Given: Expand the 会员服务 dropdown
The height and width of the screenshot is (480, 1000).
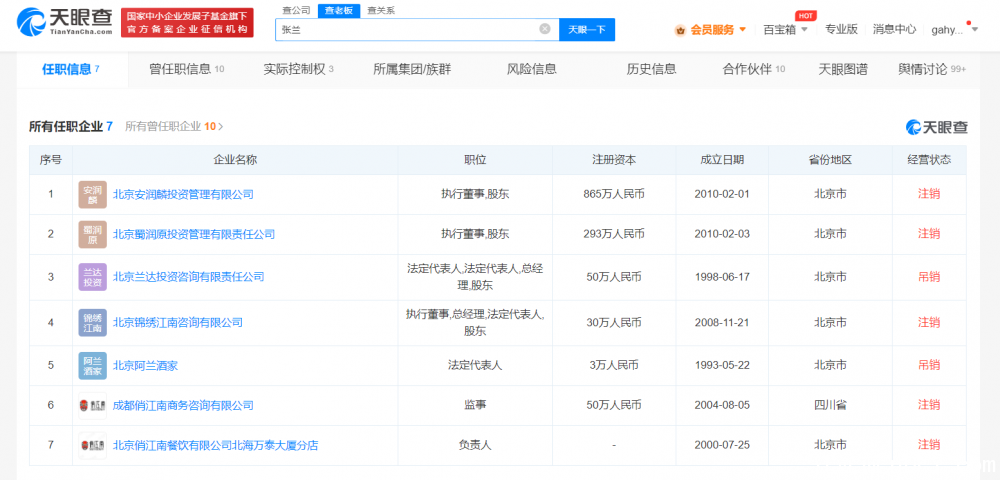Looking at the screenshot, I should pos(742,29).
